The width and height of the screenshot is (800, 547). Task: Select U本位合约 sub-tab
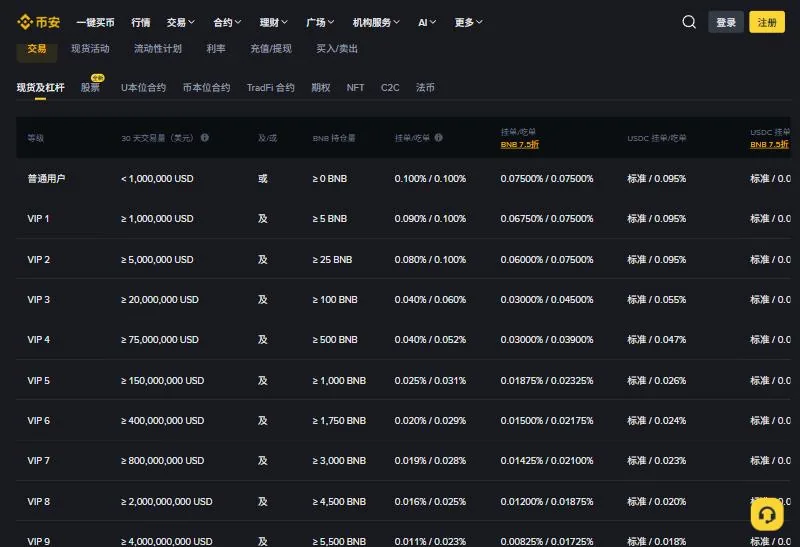(143, 88)
